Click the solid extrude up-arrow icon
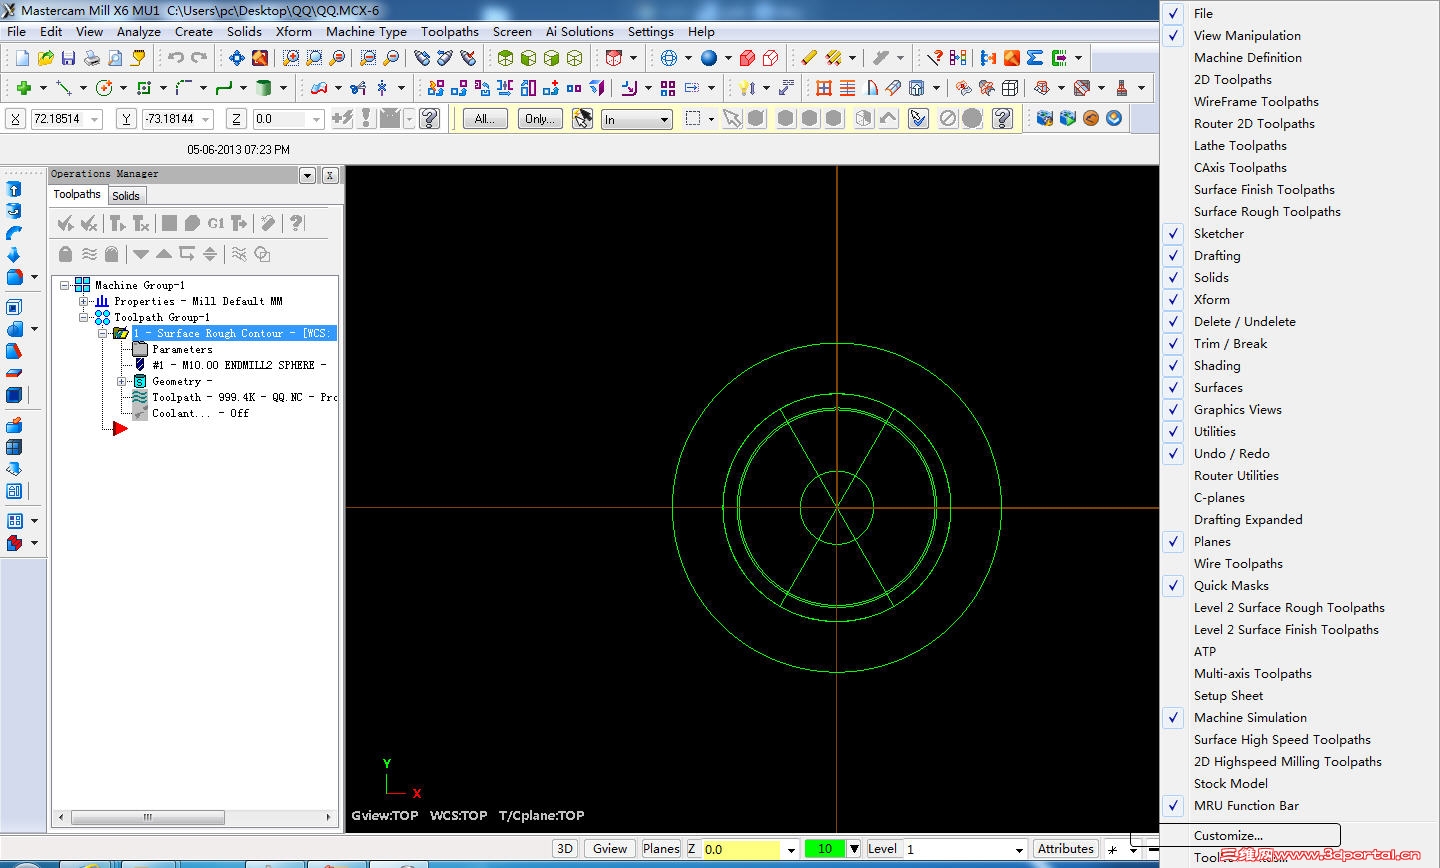 click(x=14, y=189)
